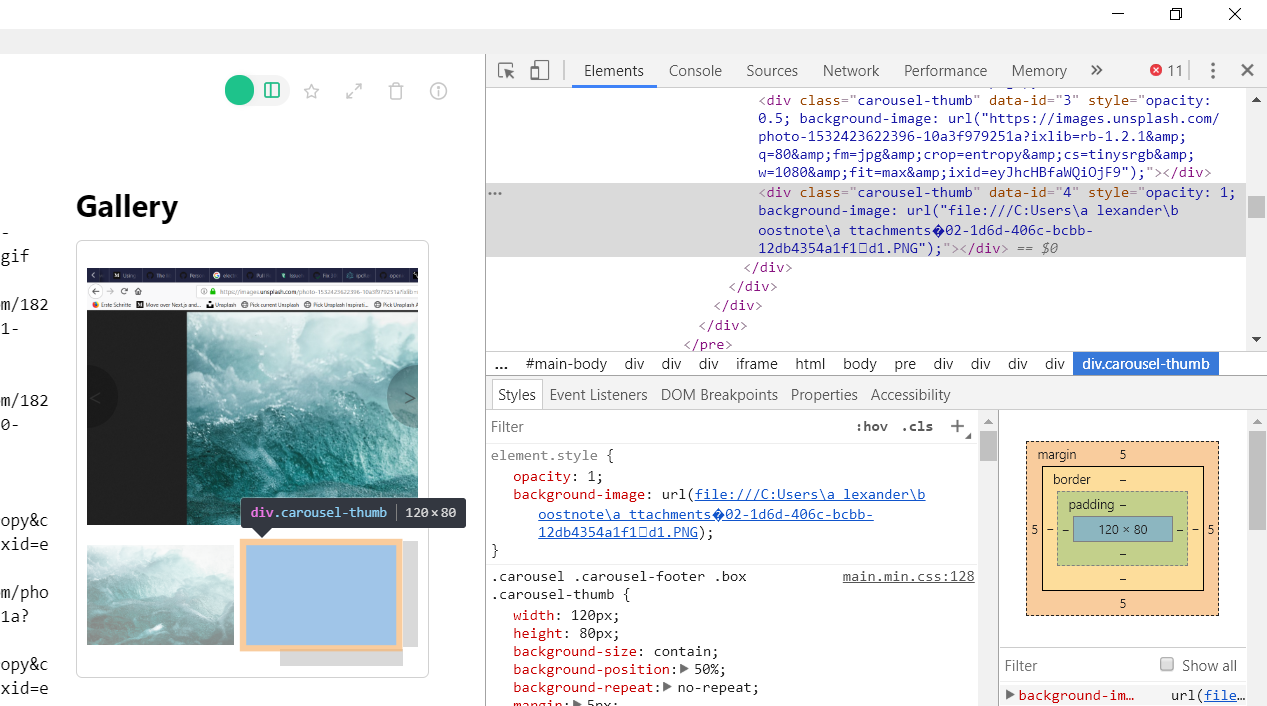Select the carousel-thumb data-id 3 DOM node
This screenshot has width=1267, height=706.
986,137
